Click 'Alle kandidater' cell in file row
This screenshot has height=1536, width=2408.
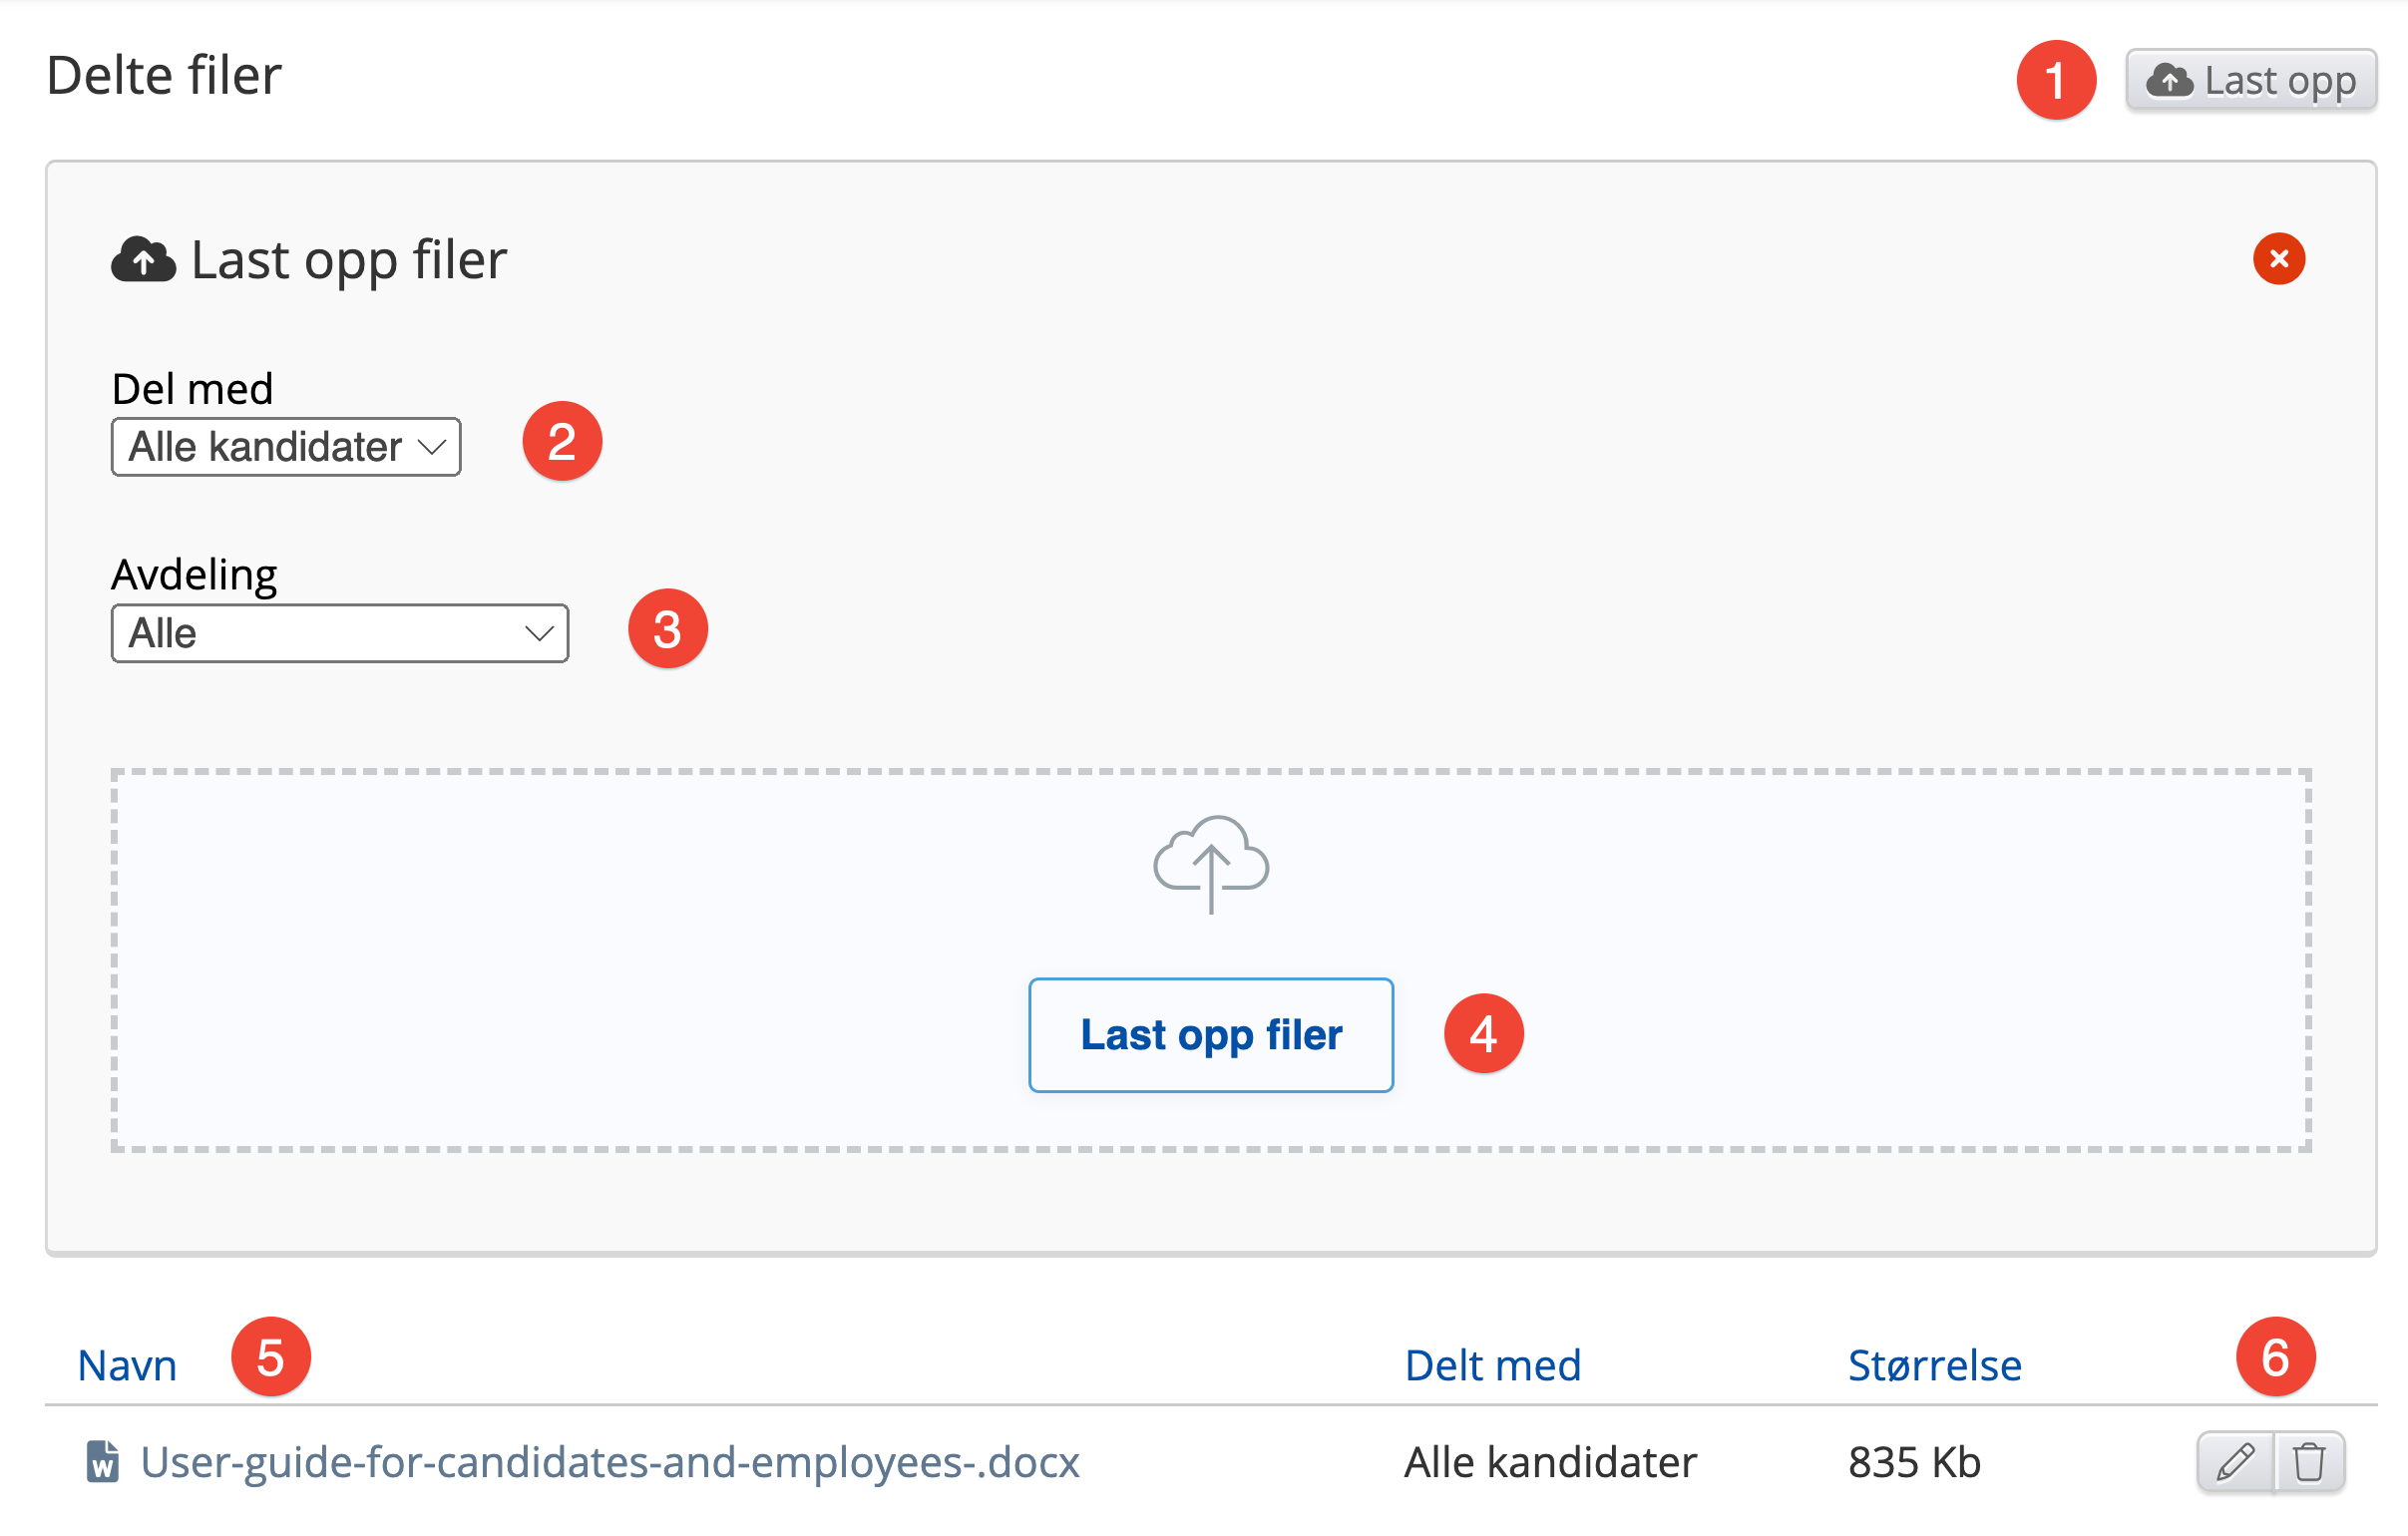point(1550,1462)
